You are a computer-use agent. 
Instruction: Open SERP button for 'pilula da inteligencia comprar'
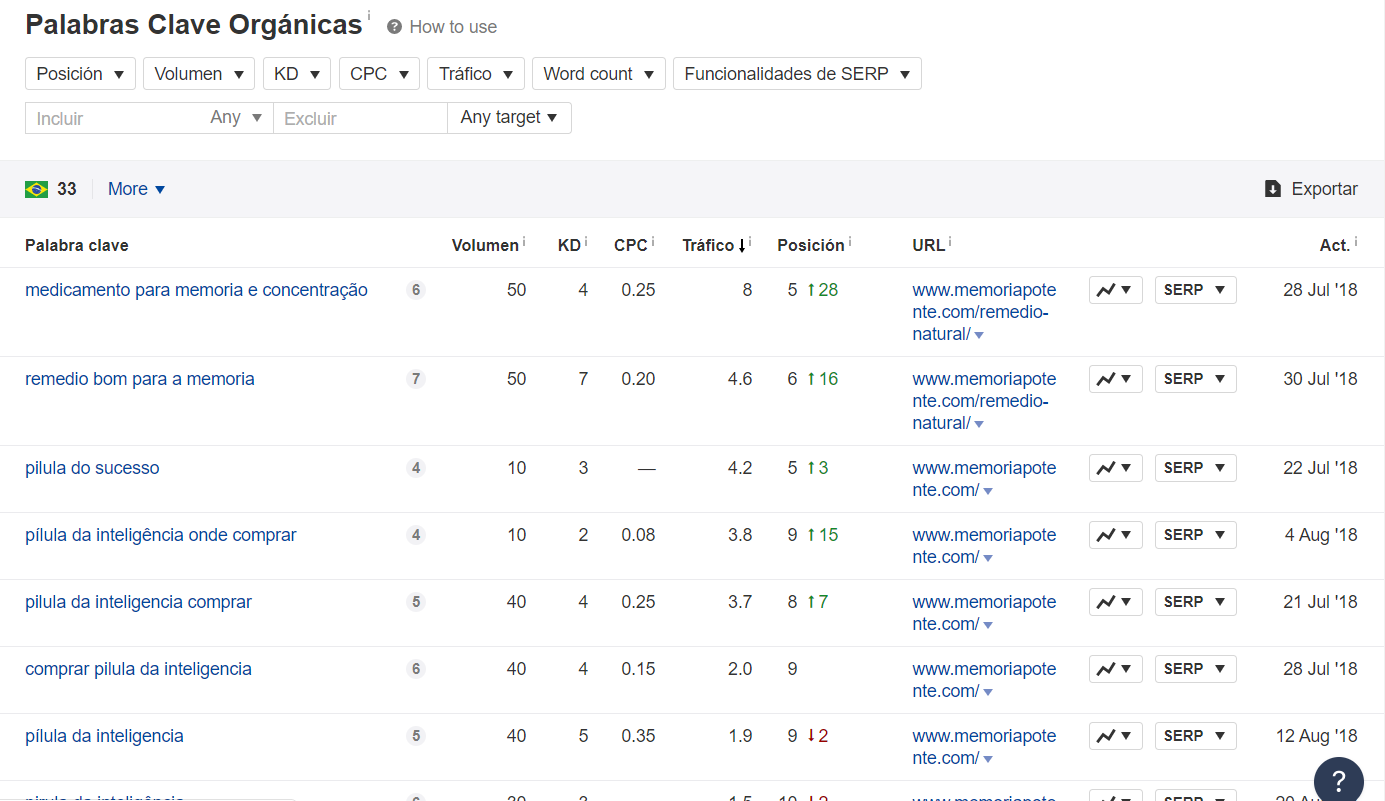click(1195, 602)
